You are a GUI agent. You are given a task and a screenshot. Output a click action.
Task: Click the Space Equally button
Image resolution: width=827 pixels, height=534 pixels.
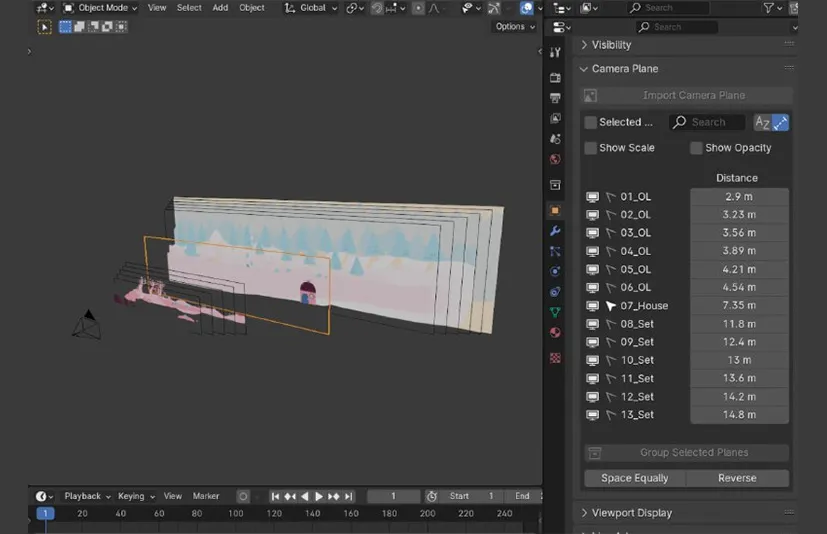pyautogui.click(x=634, y=478)
